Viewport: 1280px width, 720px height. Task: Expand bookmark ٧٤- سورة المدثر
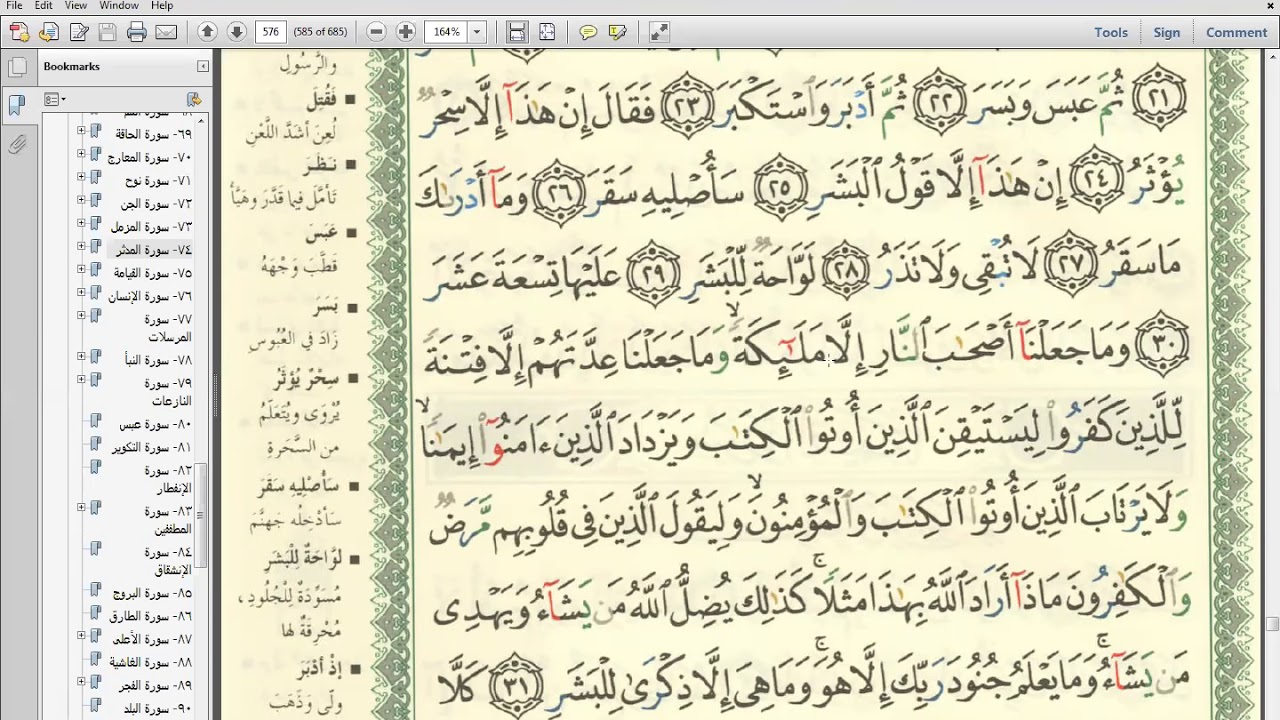coord(81,246)
